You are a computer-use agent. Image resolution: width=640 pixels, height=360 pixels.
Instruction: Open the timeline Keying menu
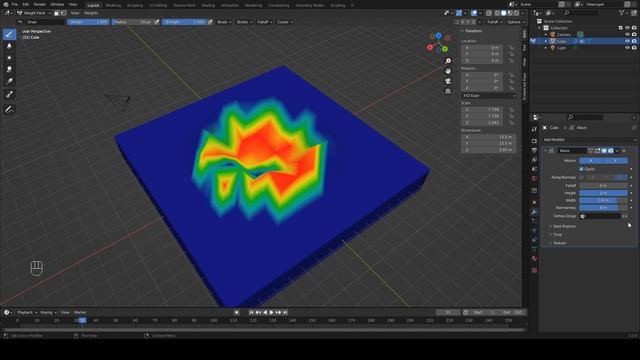pyautogui.click(x=48, y=312)
